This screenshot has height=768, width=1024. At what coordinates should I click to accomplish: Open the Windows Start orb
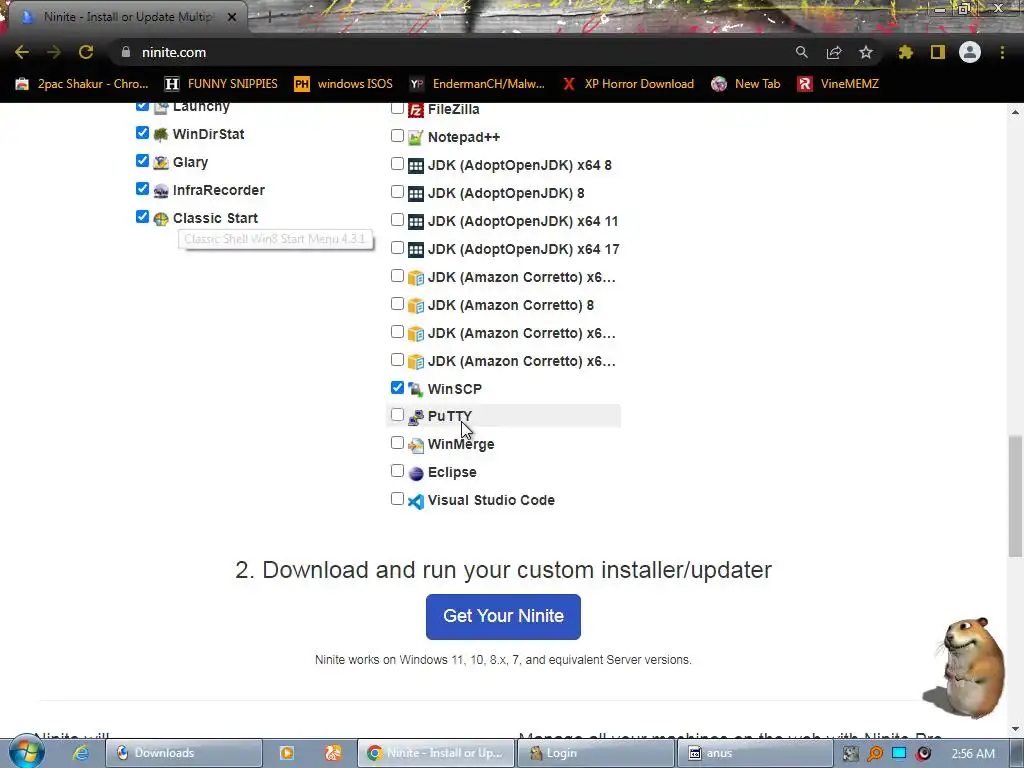[x=27, y=752]
